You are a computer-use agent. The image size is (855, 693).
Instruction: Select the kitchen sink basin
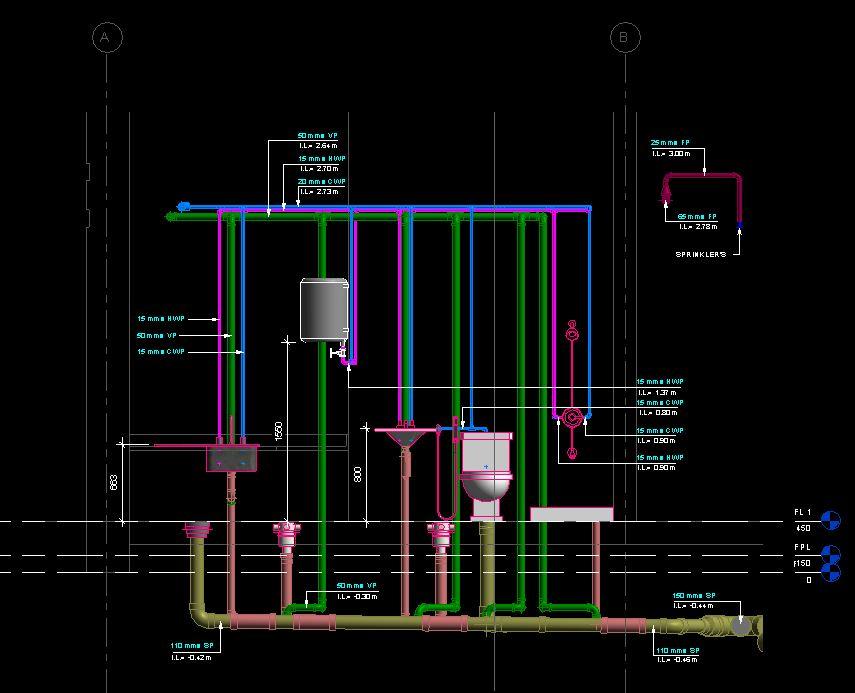232,458
